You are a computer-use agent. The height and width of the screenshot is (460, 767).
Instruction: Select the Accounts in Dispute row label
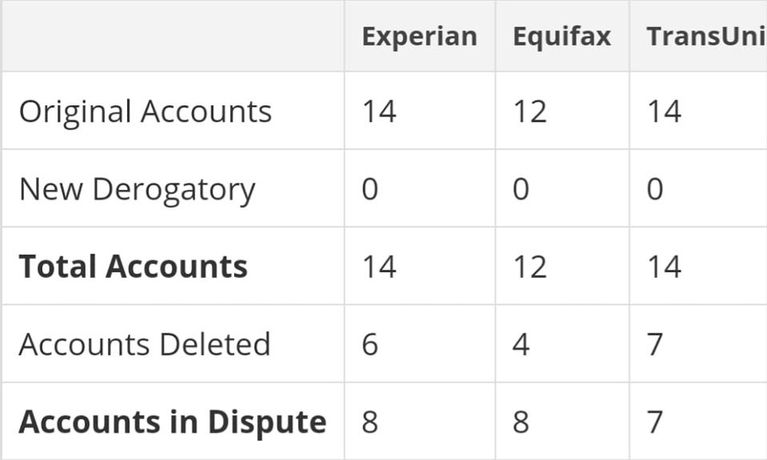172,422
